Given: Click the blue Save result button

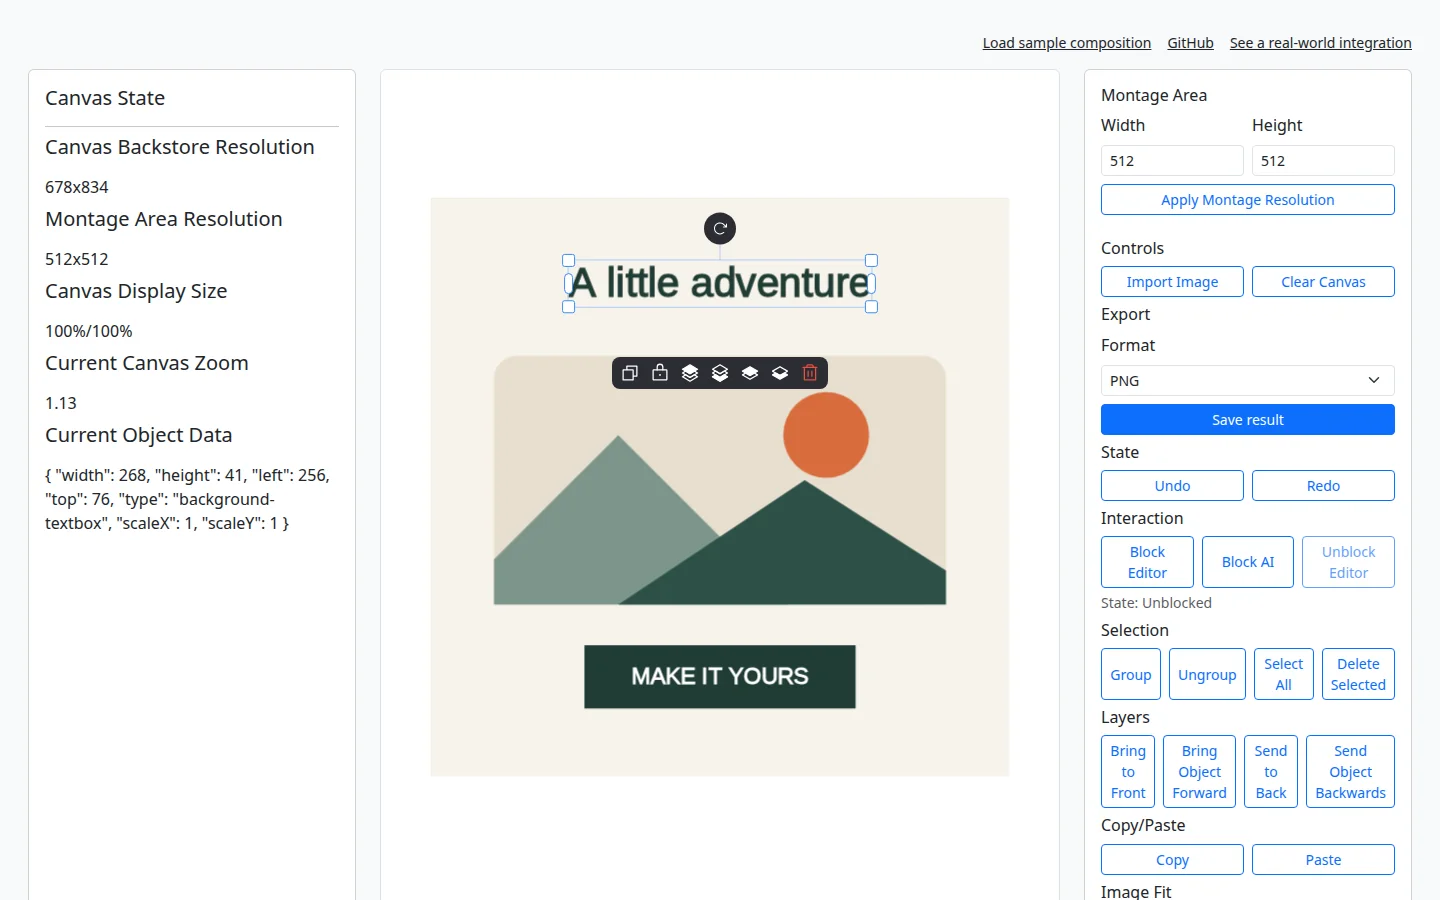Looking at the screenshot, I should 1248,420.
